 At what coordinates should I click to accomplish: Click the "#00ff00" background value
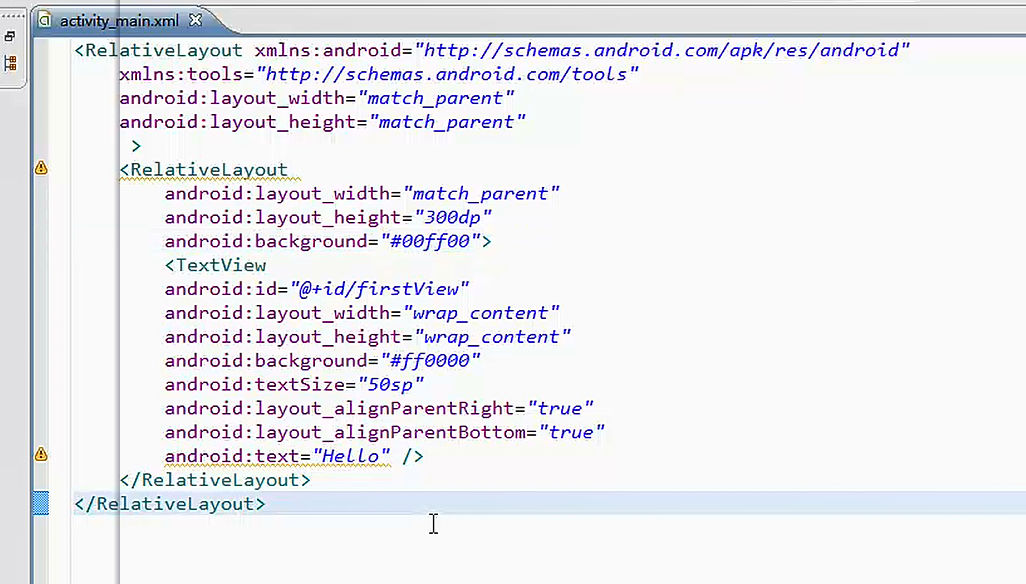coord(431,241)
